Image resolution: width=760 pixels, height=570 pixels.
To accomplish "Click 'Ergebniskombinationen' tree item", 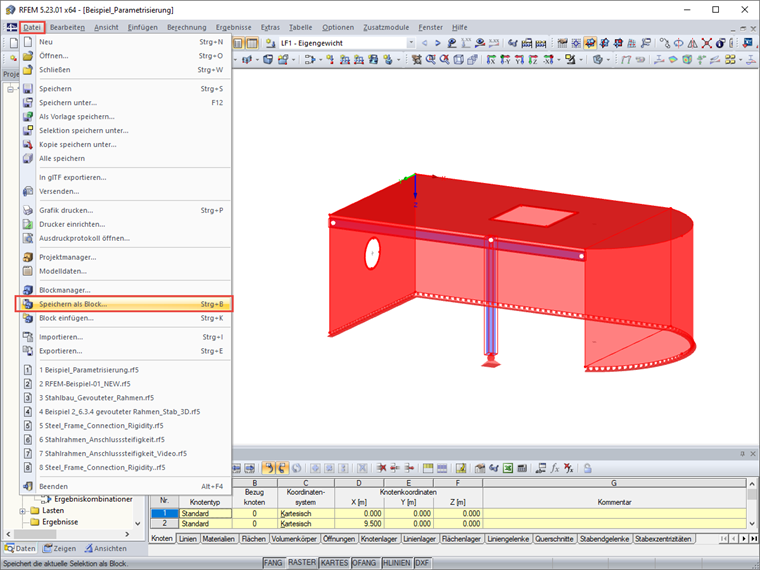I will tap(93, 499).
